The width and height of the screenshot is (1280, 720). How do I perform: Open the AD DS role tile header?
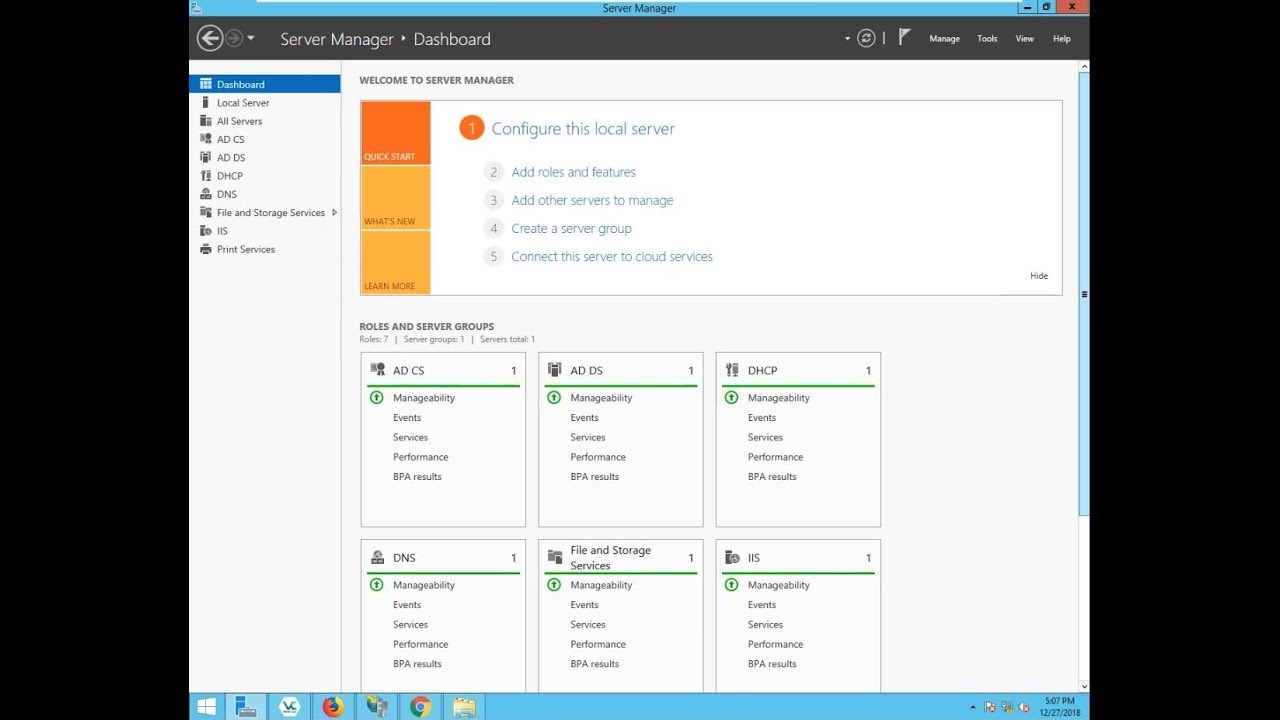tap(620, 370)
